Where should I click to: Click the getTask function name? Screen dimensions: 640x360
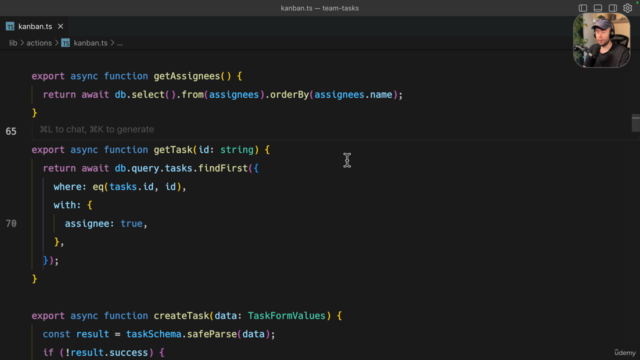173,150
